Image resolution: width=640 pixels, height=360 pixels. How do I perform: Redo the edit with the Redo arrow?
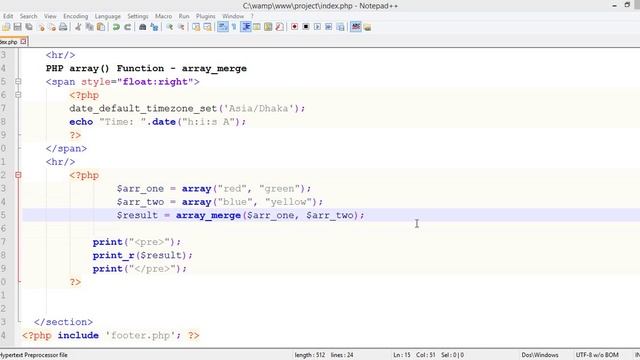pyautogui.click(x=127, y=27)
